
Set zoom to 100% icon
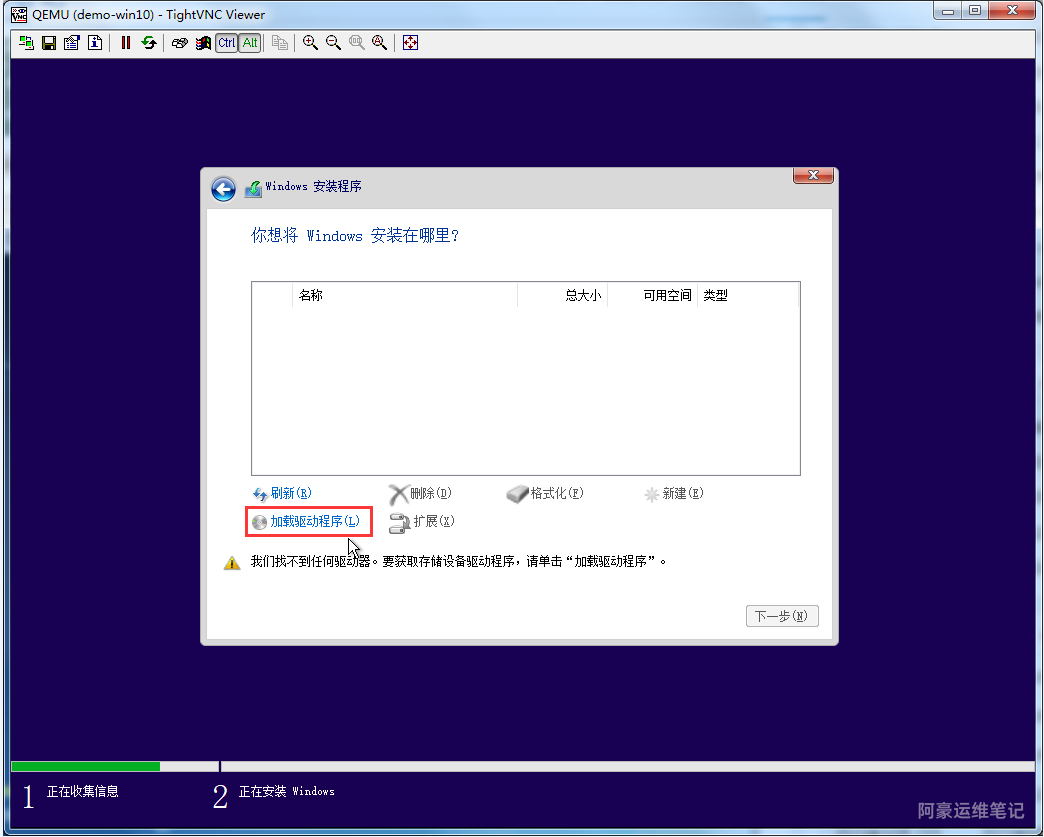click(x=357, y=43)
